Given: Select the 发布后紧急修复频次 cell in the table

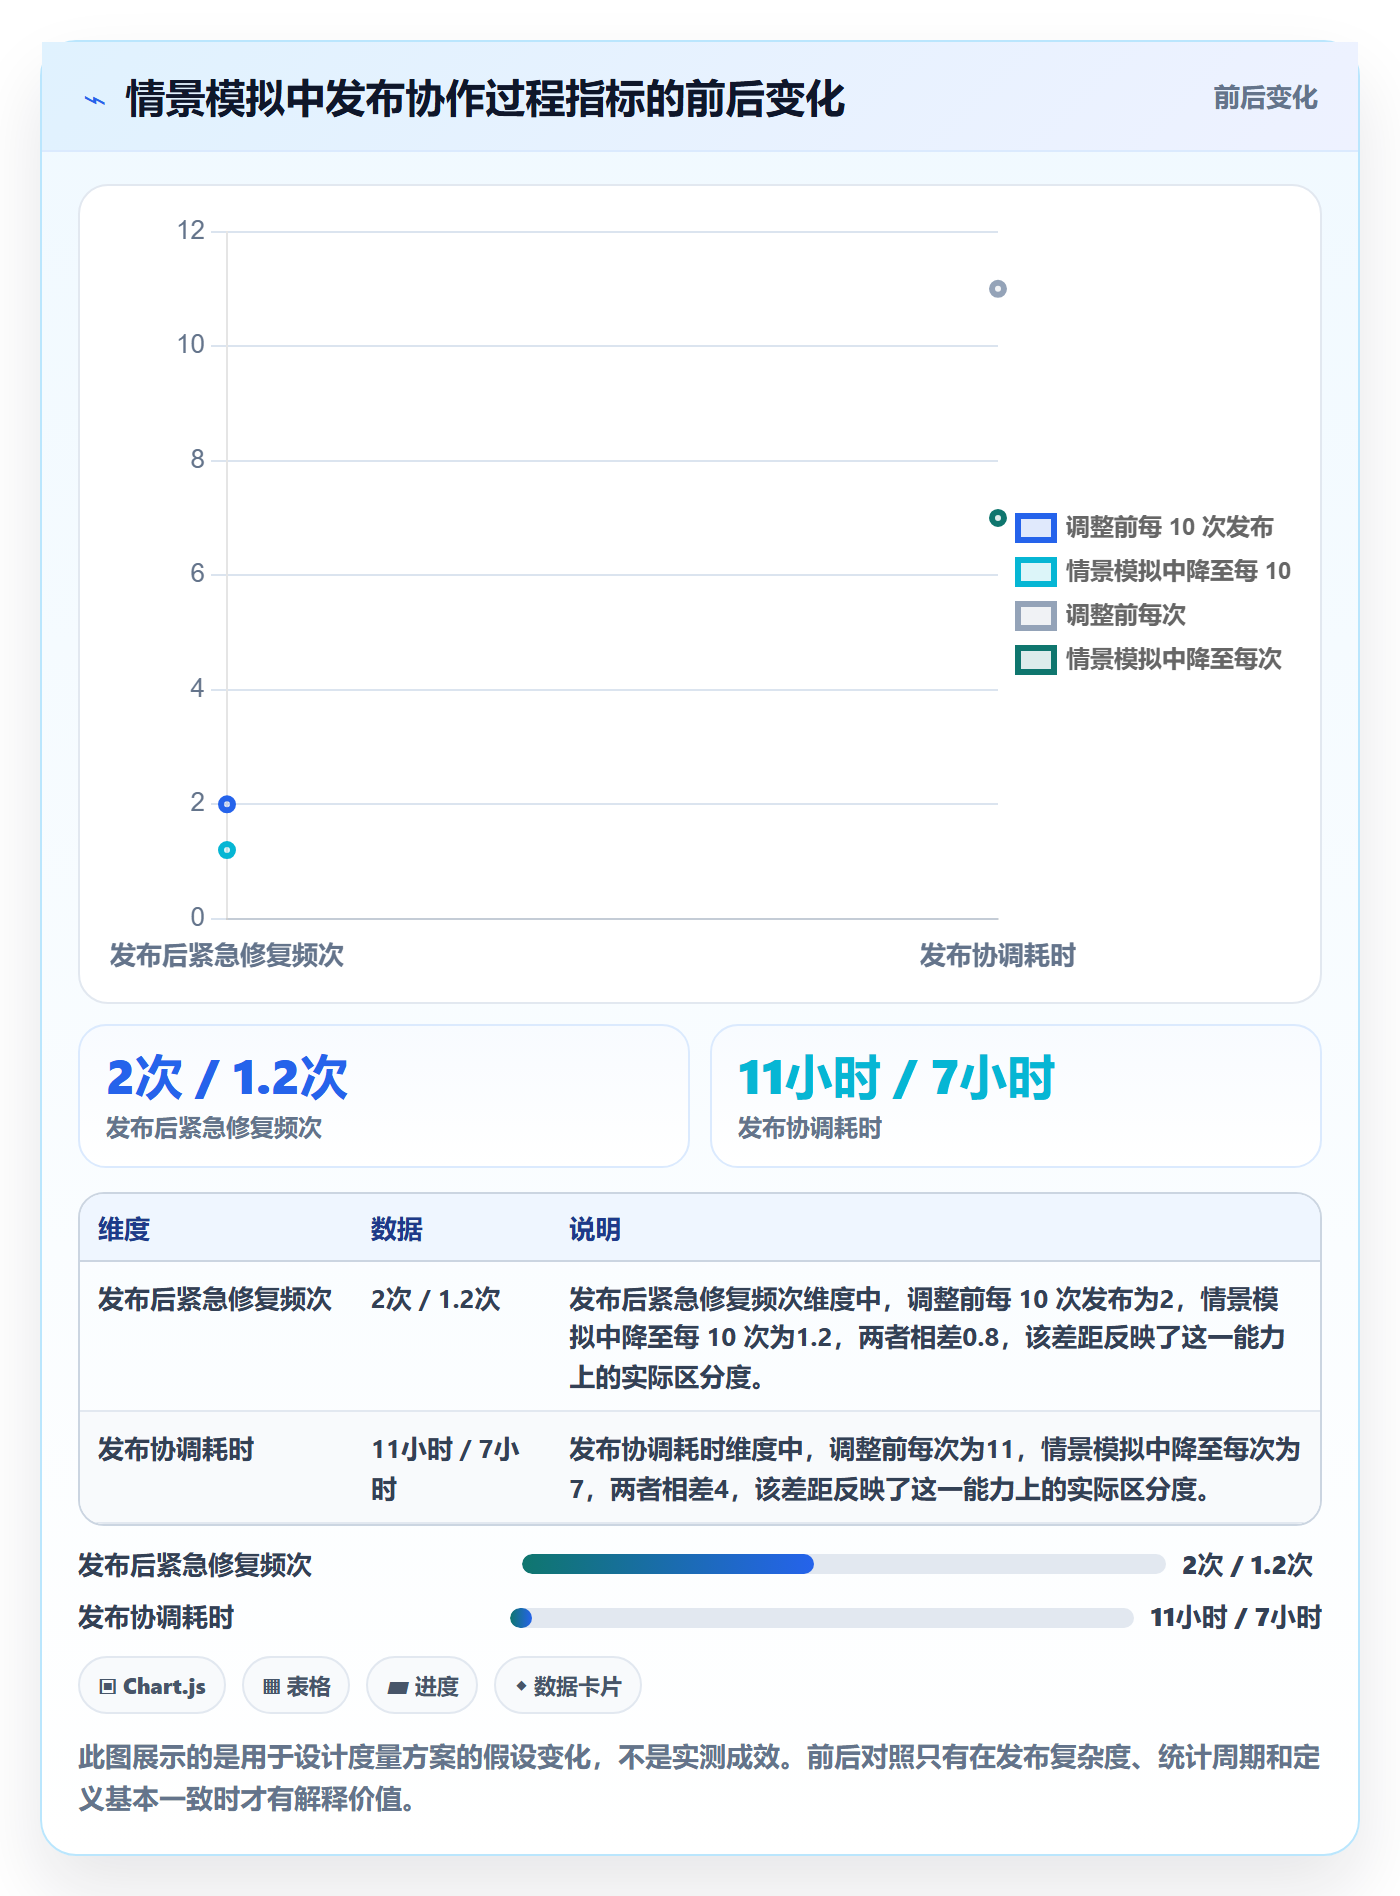Looking at the screenshot, I should coord(215,1299).
